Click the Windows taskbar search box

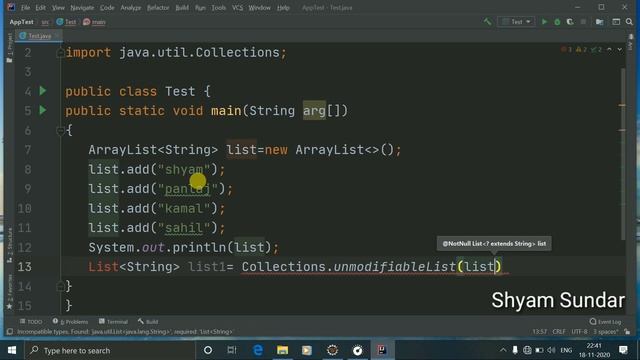110,350
